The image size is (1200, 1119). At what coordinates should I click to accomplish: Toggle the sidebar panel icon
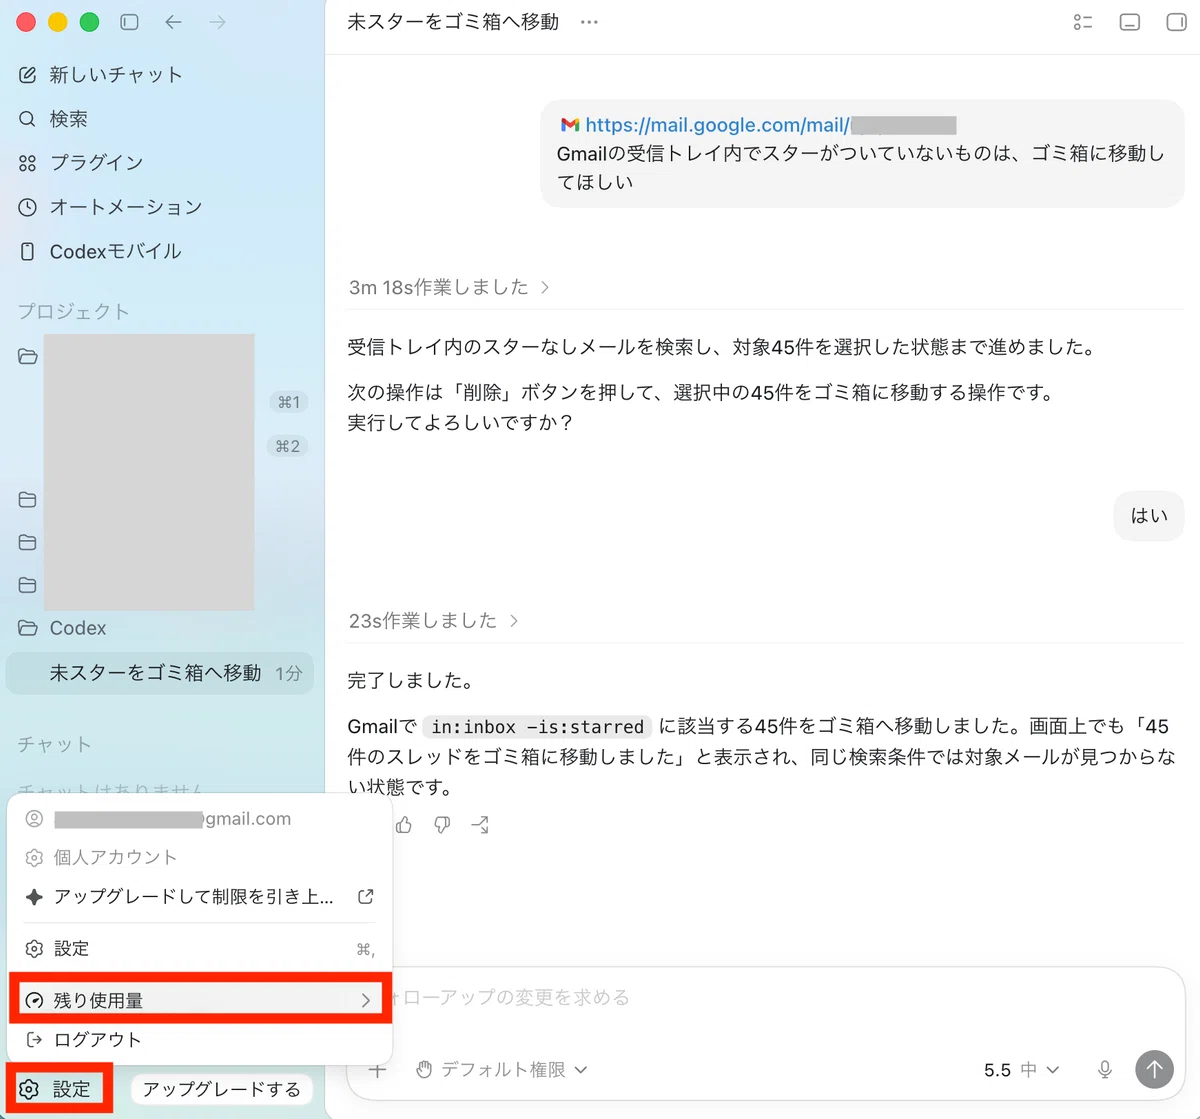click(x=129, y=22)
